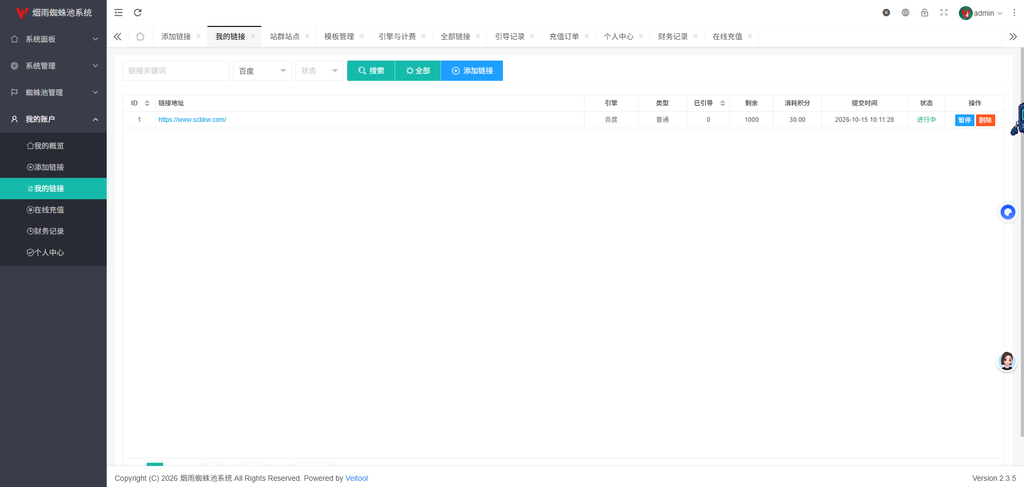
Task: Close the 全部链接 tab
Action: point(478,37)
